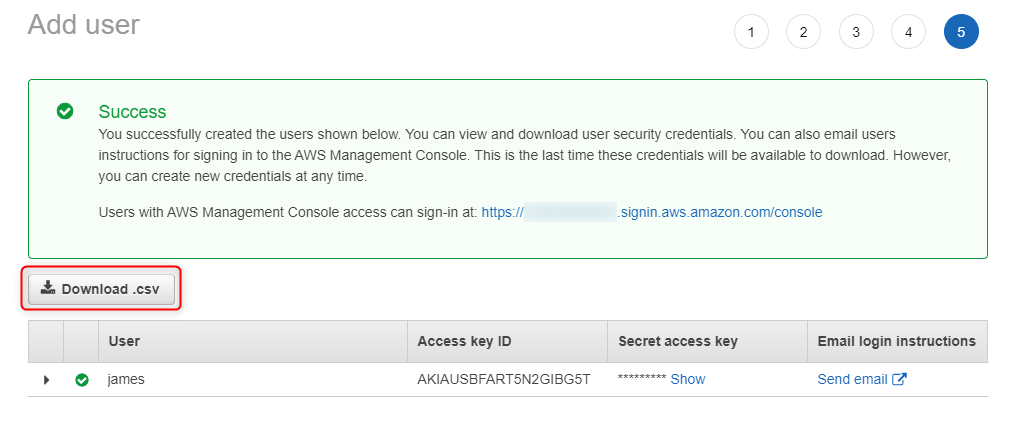Viewport: 1019px width, 421px height.
Task: Go to wizard step 1
Action: click(751, 32)
